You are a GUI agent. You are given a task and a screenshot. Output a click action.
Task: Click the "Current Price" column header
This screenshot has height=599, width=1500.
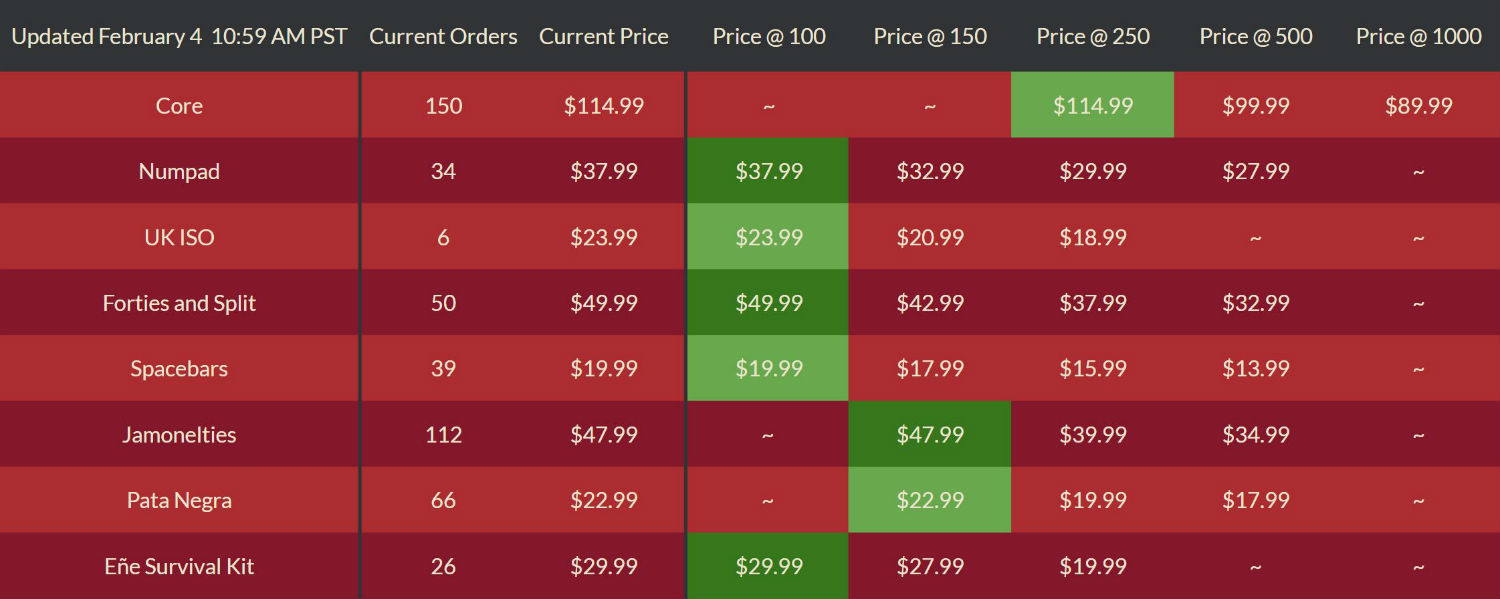(x=604, y=37)
